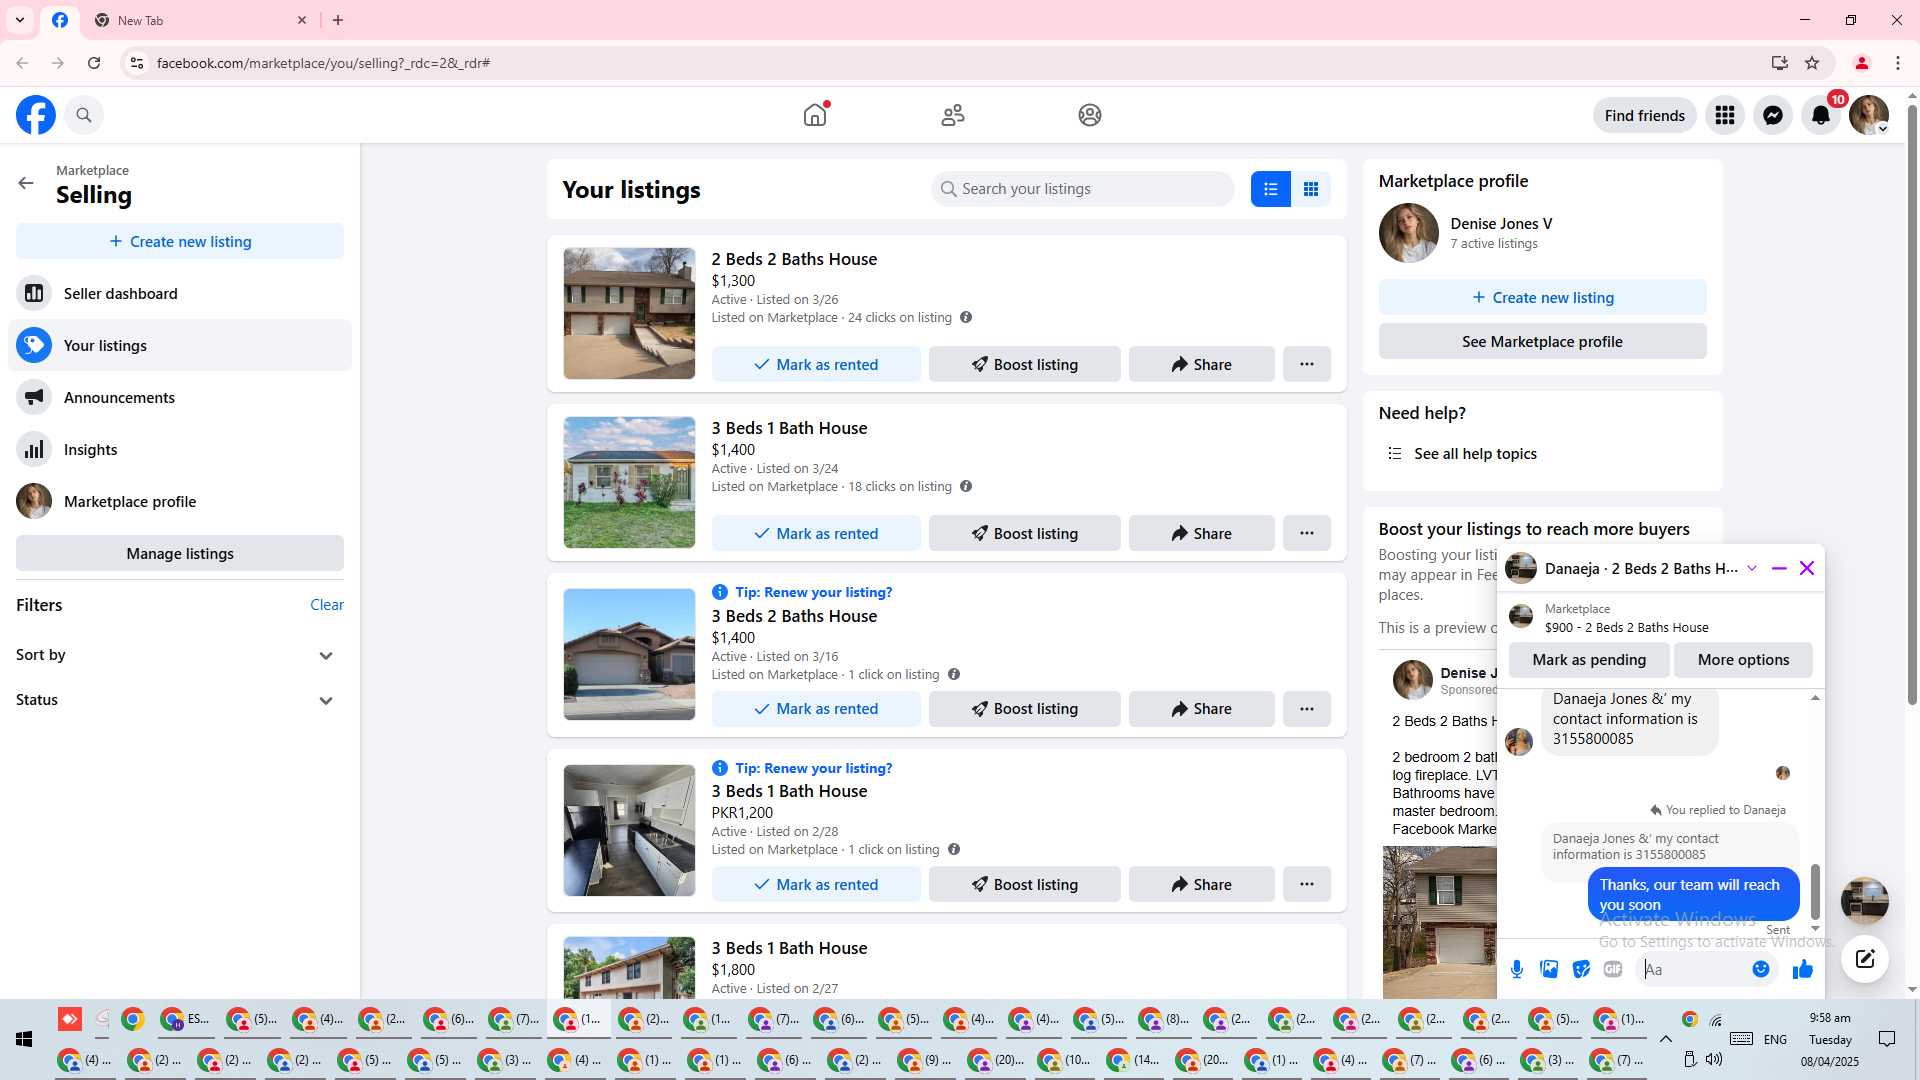1920x1080 pixels.
Task: Click the Clear filters link
Action: [326, 605]
